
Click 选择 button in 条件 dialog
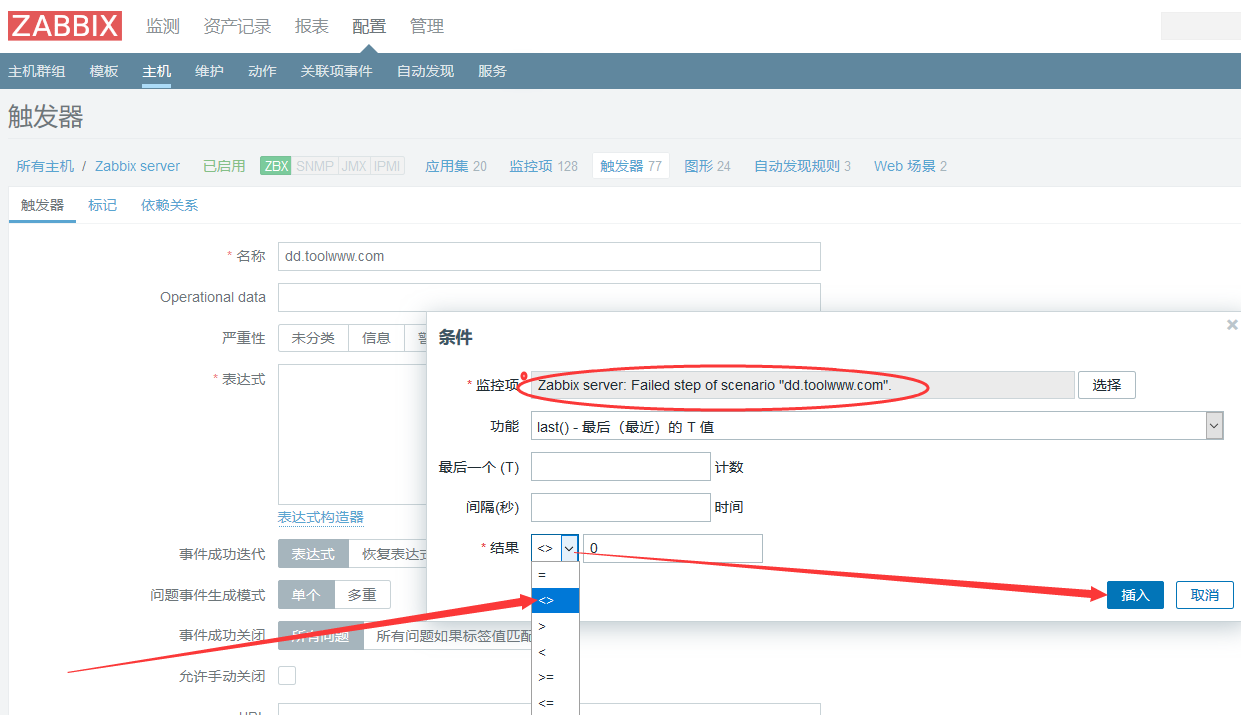pos(1107,385)
